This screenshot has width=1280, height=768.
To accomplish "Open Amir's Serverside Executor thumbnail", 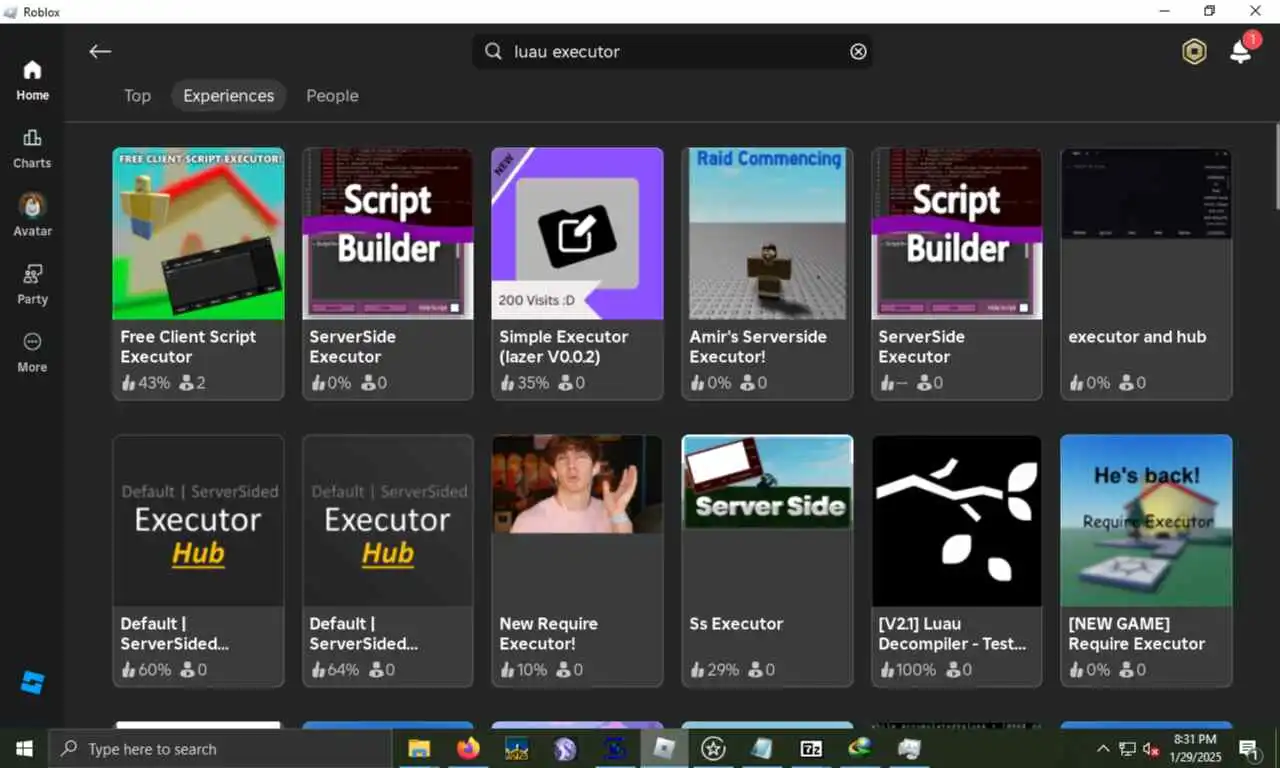I will click(767, 234).
